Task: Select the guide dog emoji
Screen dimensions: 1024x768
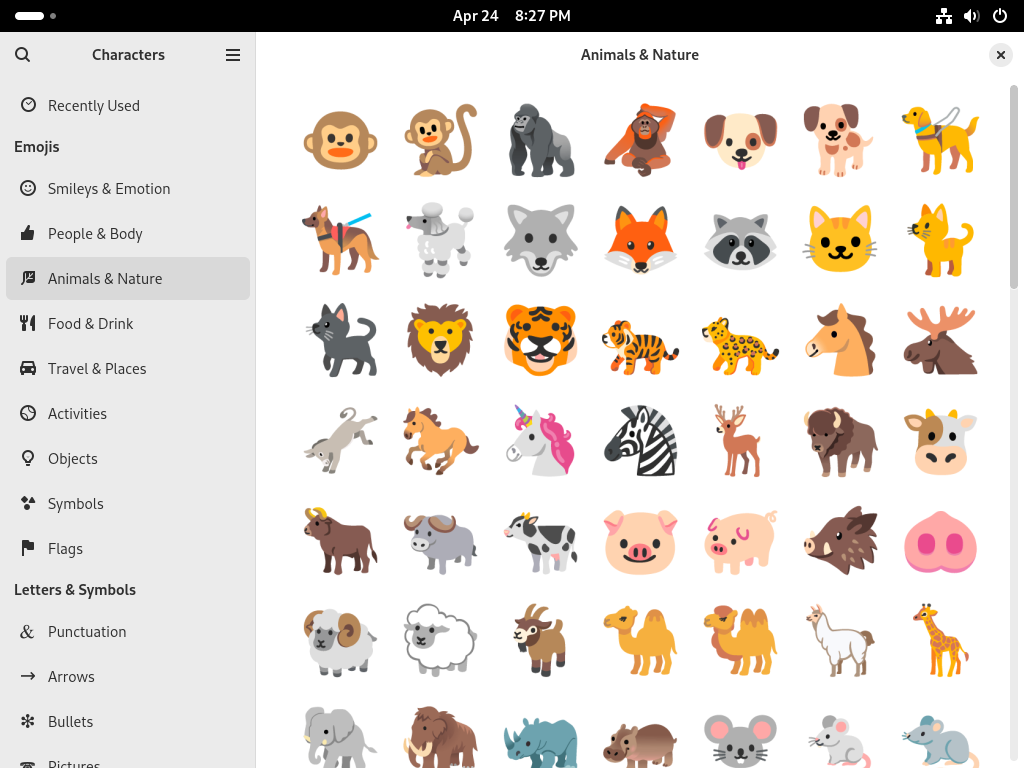Action: point(940,140)
